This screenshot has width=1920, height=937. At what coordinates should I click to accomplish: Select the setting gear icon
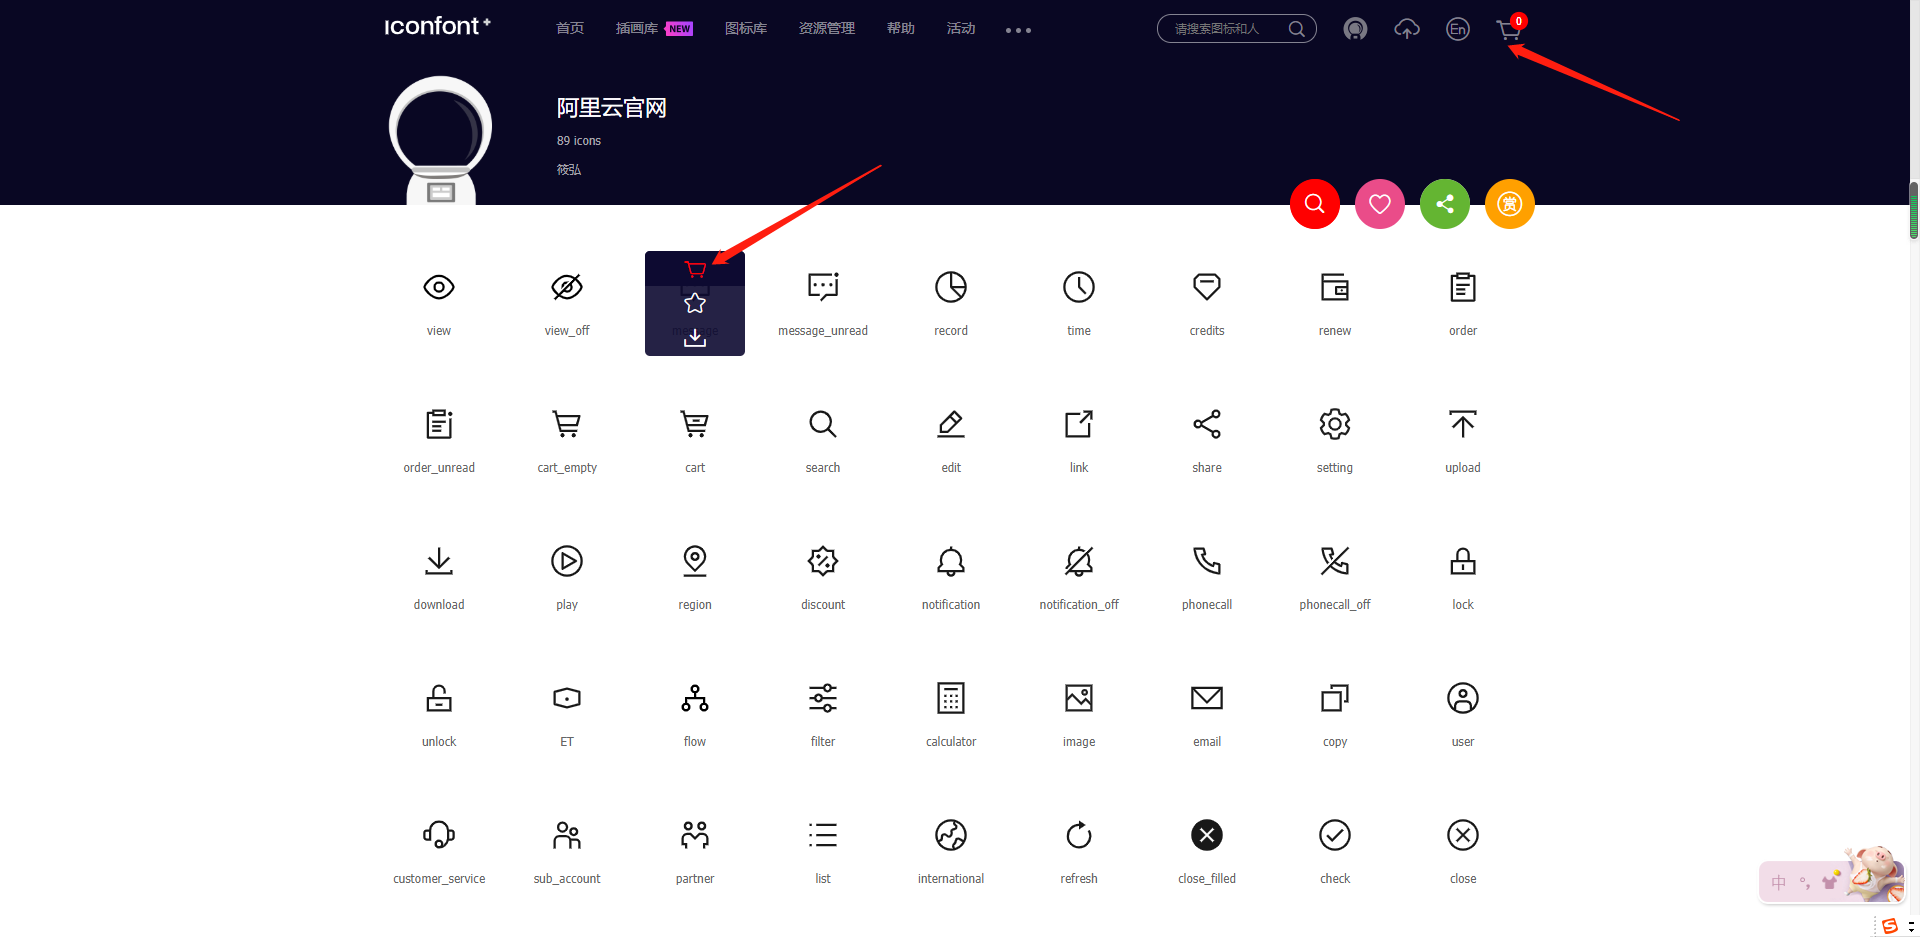point(1334,424)
